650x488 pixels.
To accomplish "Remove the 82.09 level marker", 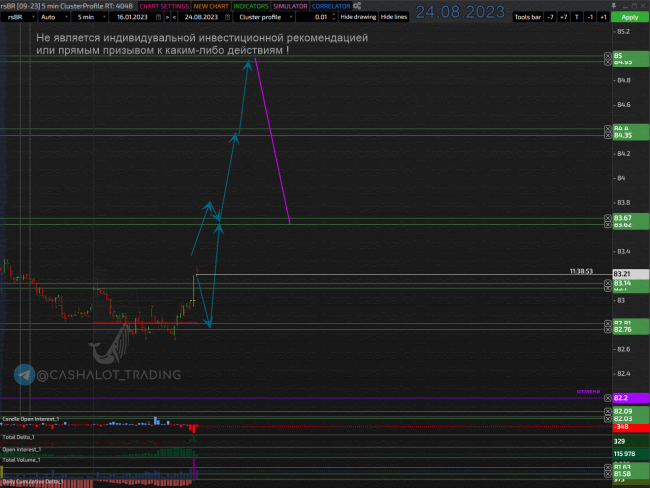I will 607,411.
